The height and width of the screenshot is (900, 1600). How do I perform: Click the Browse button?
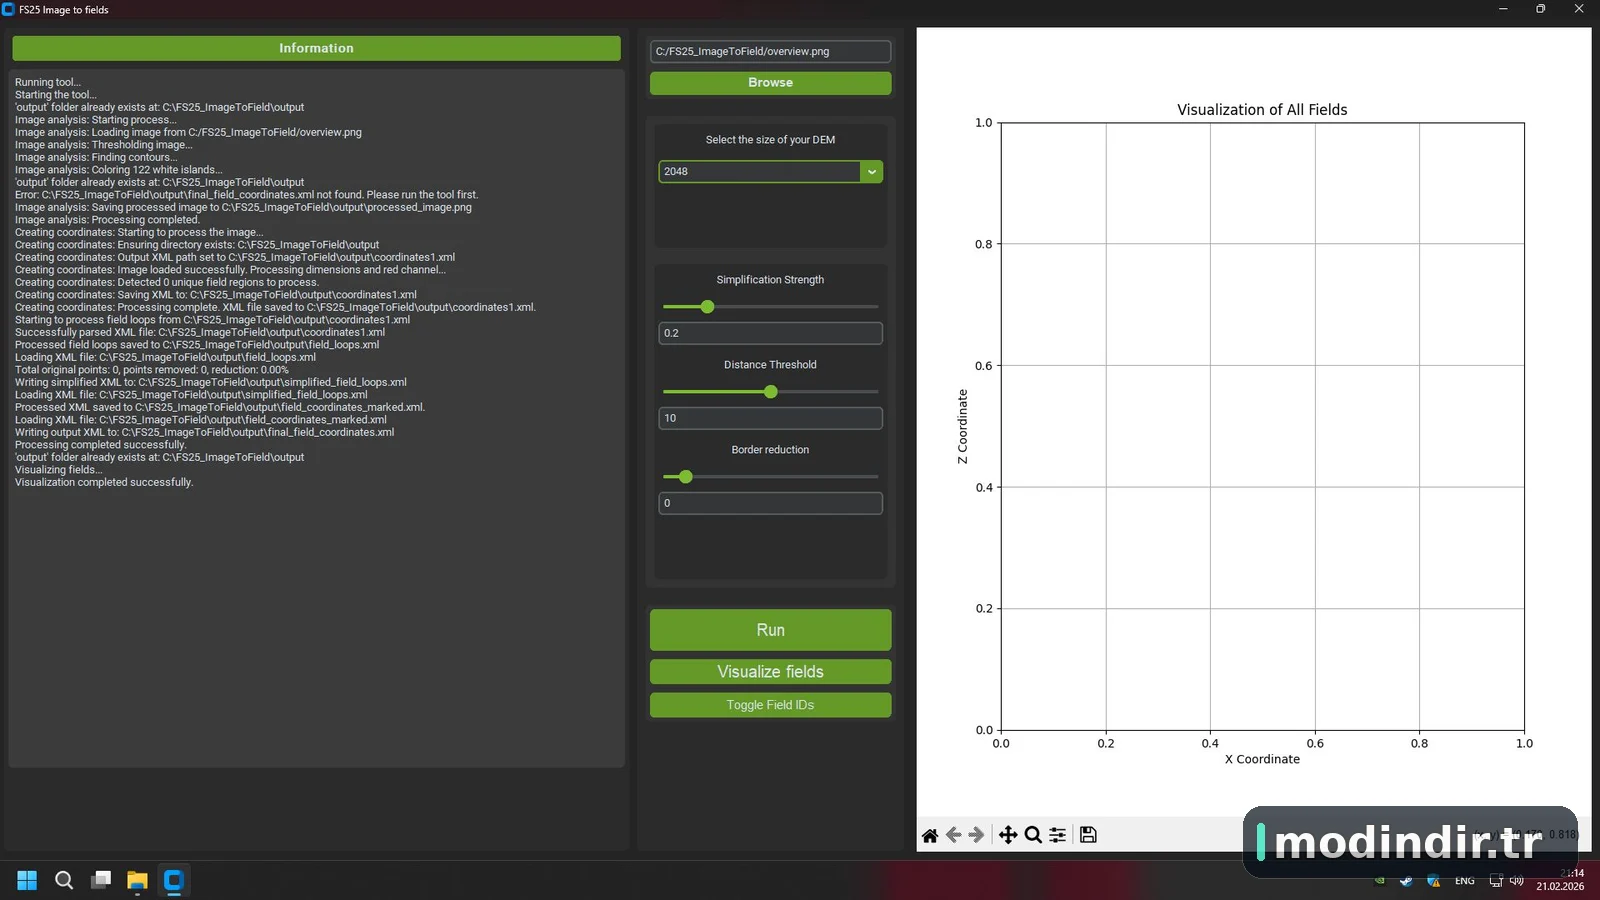pyautogui.click(x=770, y=83)
